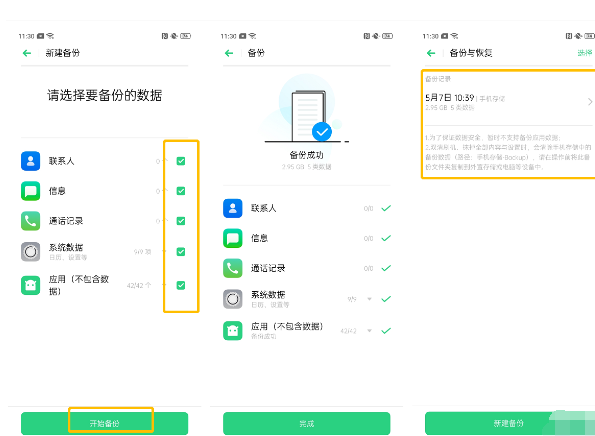This screenshot has width=595, height=436.
Task: Expand 系统数据 item in 新建备份 list
Action: (x=164, y=251)
